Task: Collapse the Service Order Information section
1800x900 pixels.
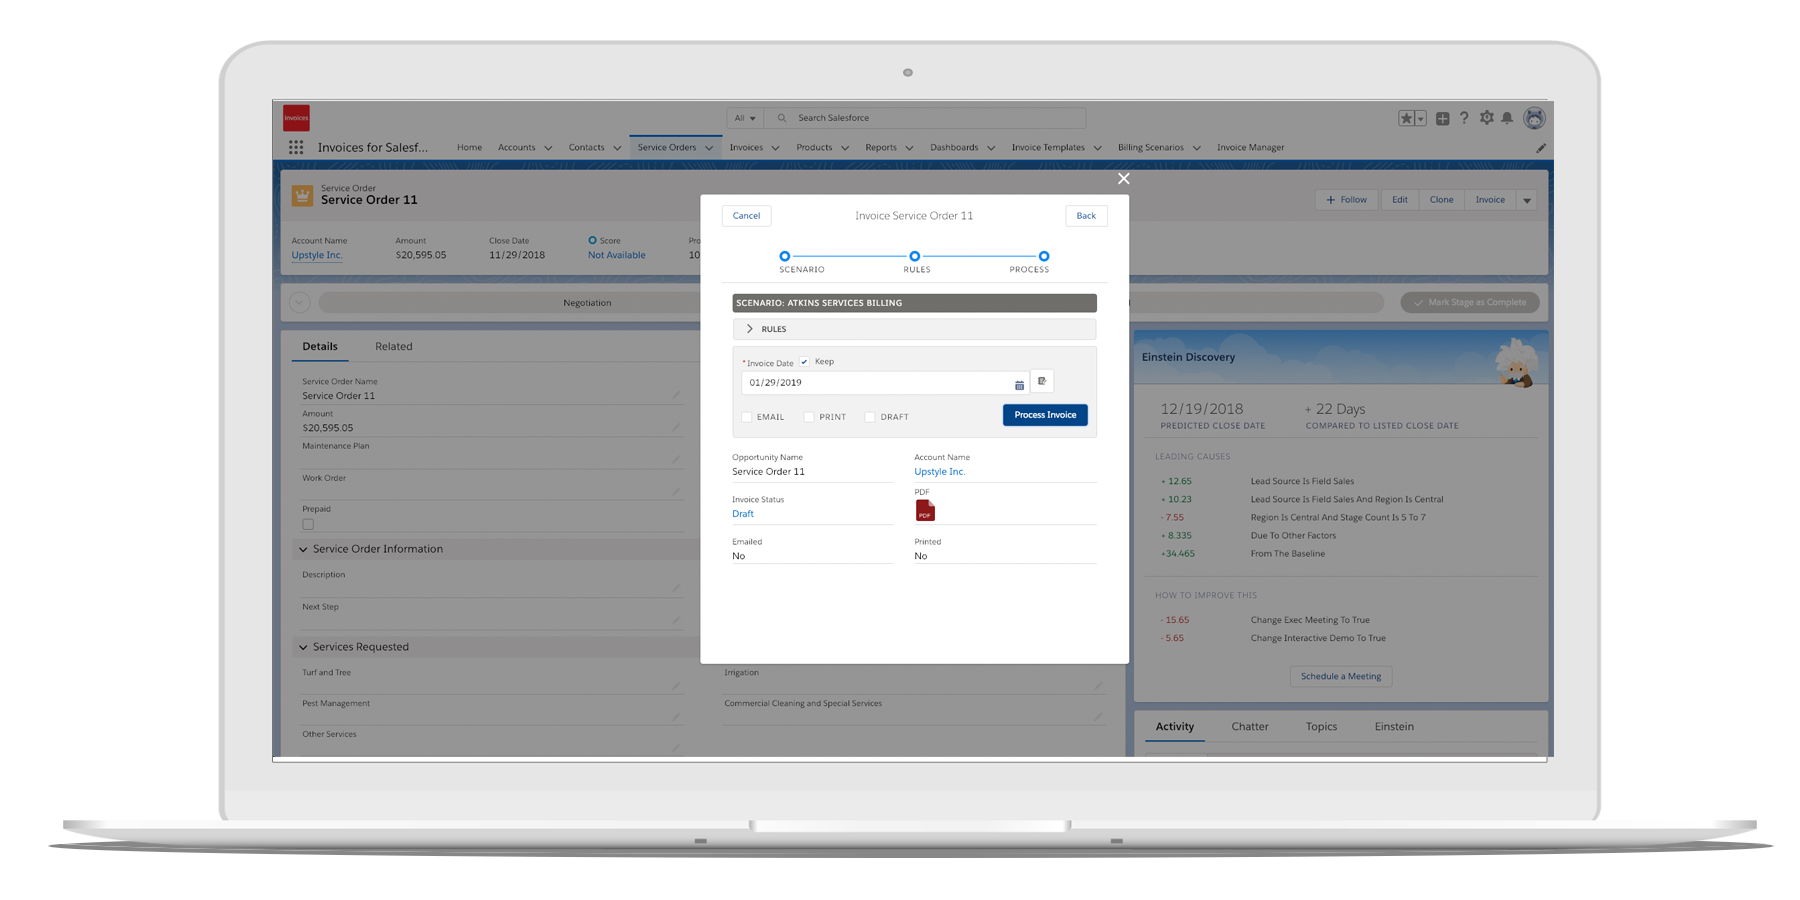Action: click(x=303, y=549)
